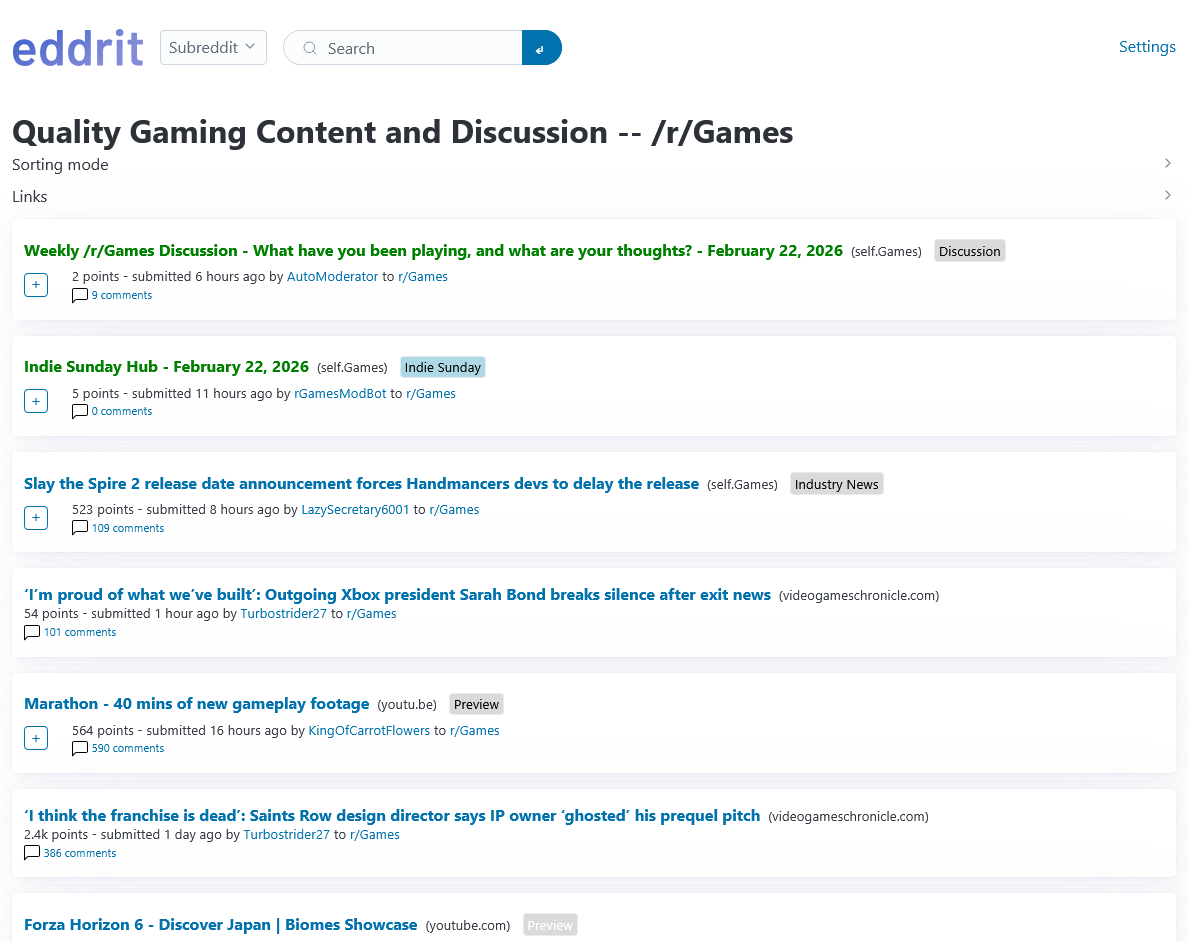This screenshot has width=1188, height=942.
Task: Click the search submit arrow button
Action: (541, 48)
